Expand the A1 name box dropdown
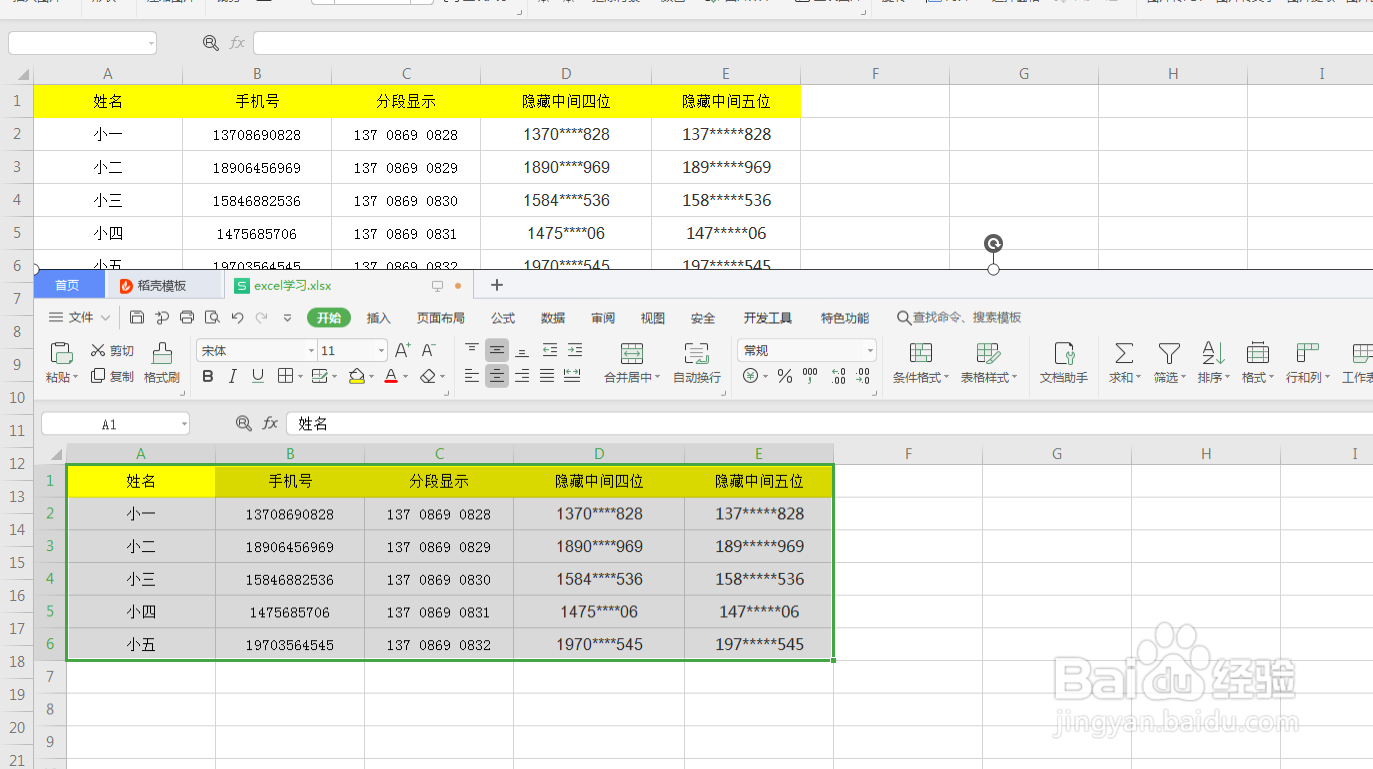 (184, 424)
